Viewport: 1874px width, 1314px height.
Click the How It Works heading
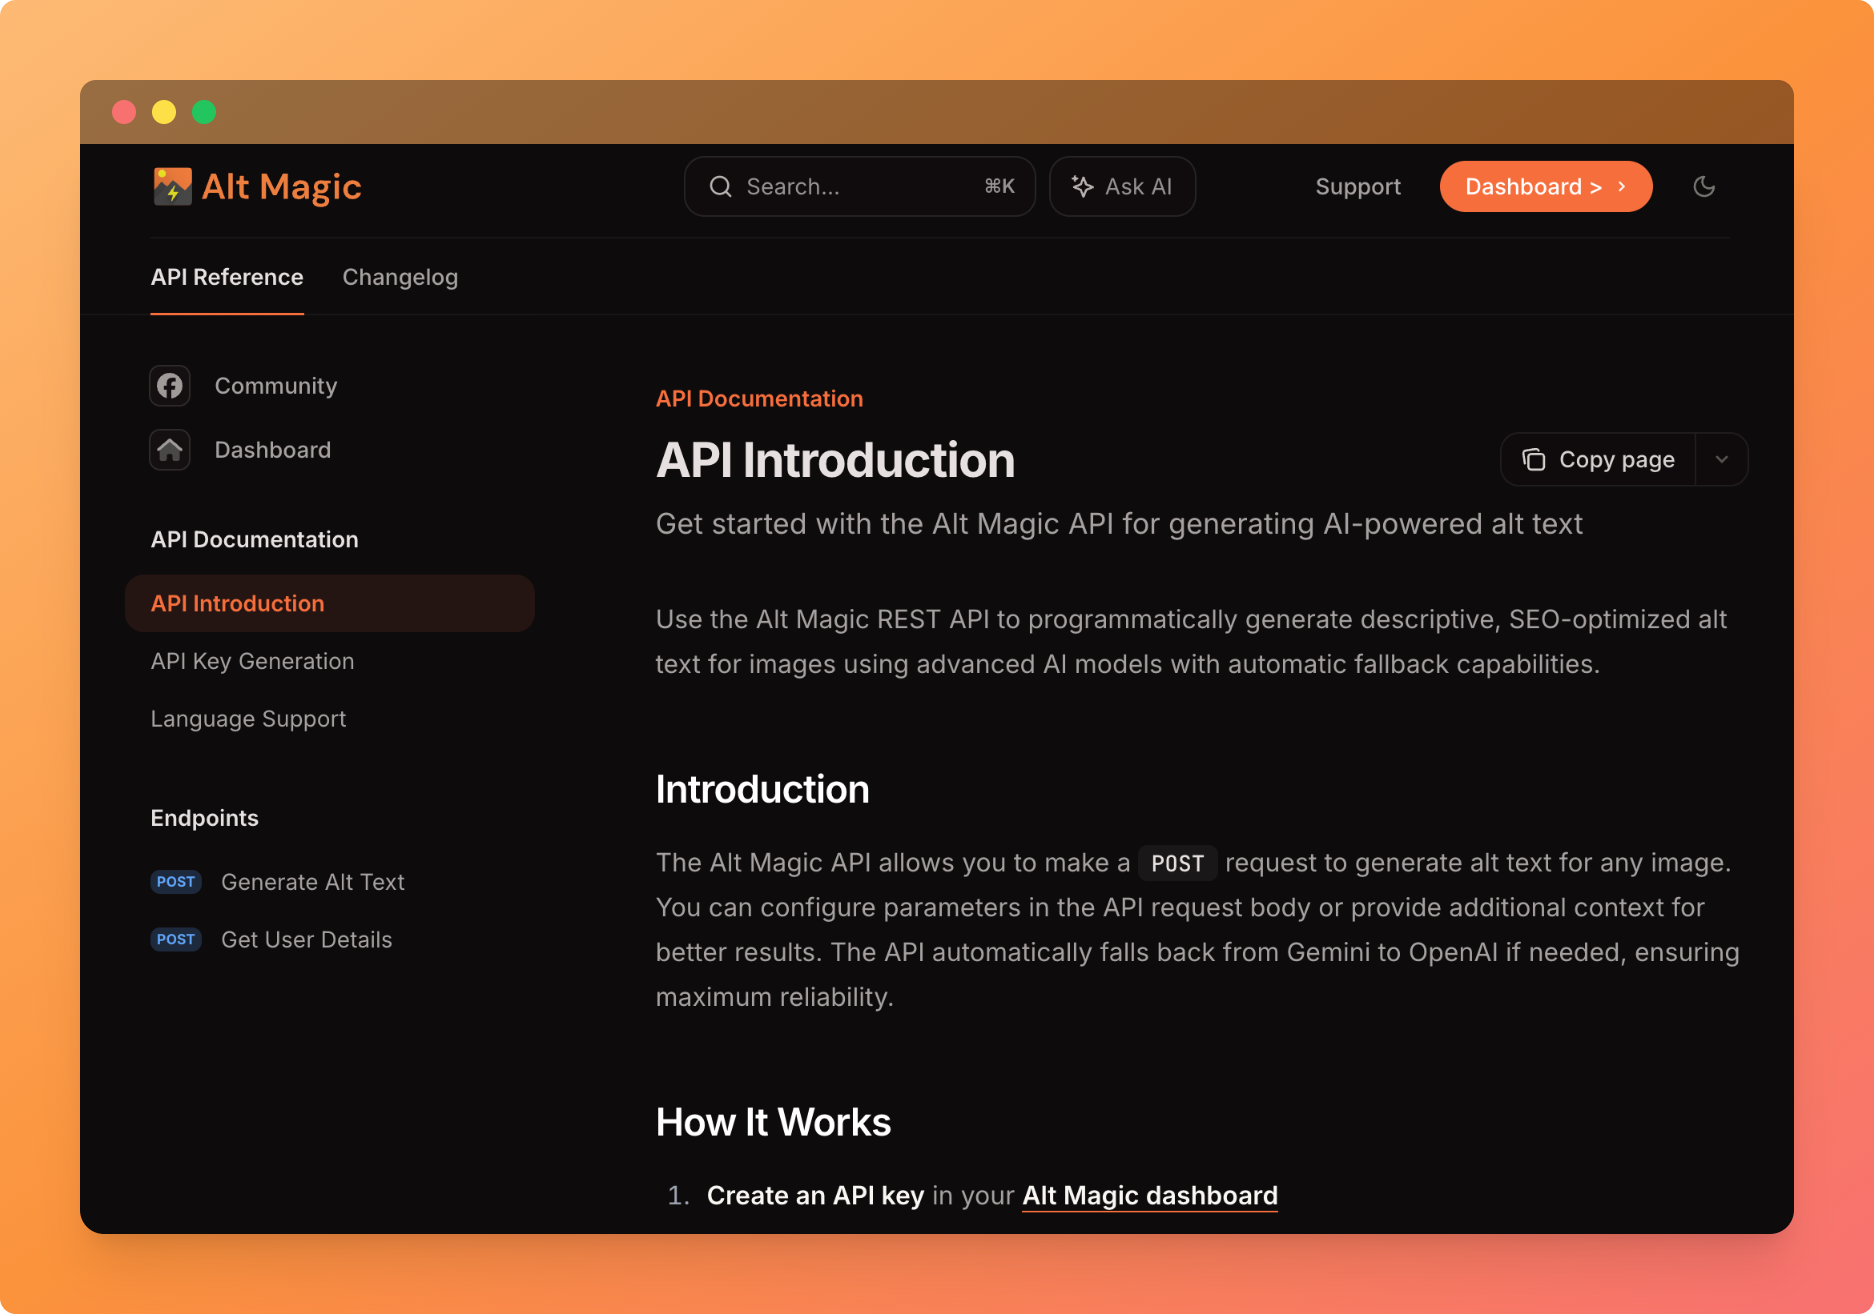pyautogui.click(x=773, y=1122)
